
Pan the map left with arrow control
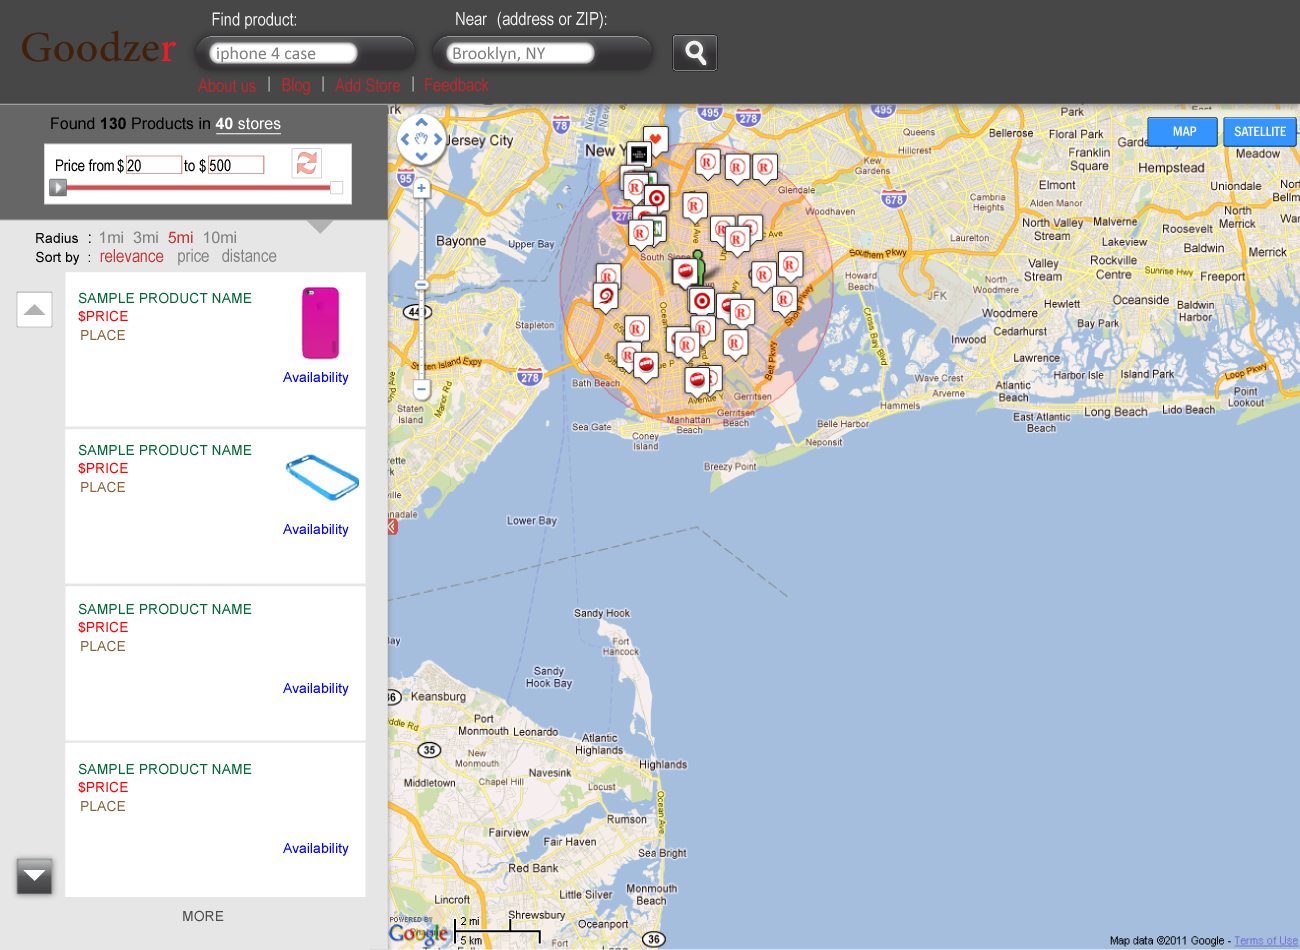(x=405, y=140)
